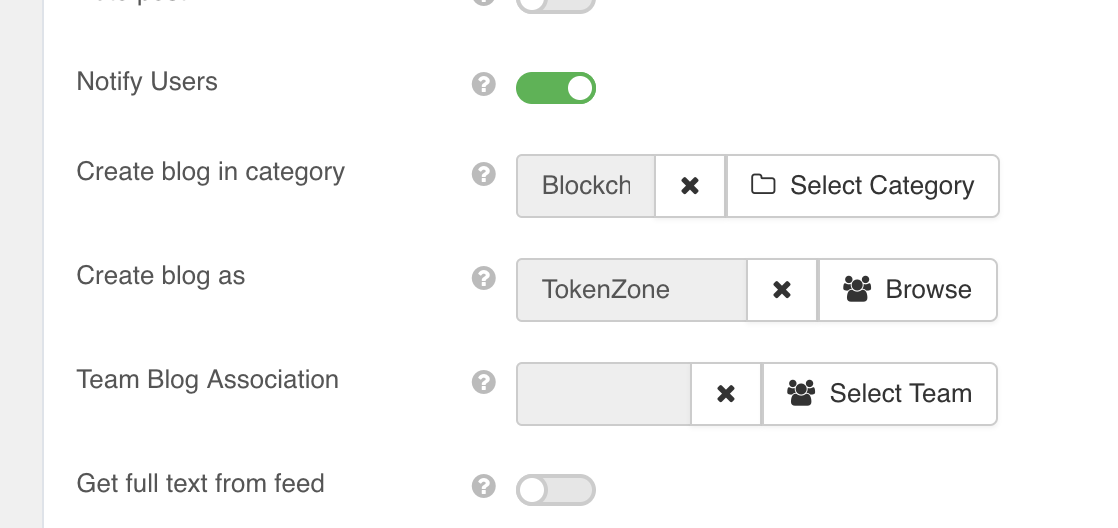Remove TokenZone author using the X button
The height and width of the screenshot is (528, 1118).
[782, 290]
